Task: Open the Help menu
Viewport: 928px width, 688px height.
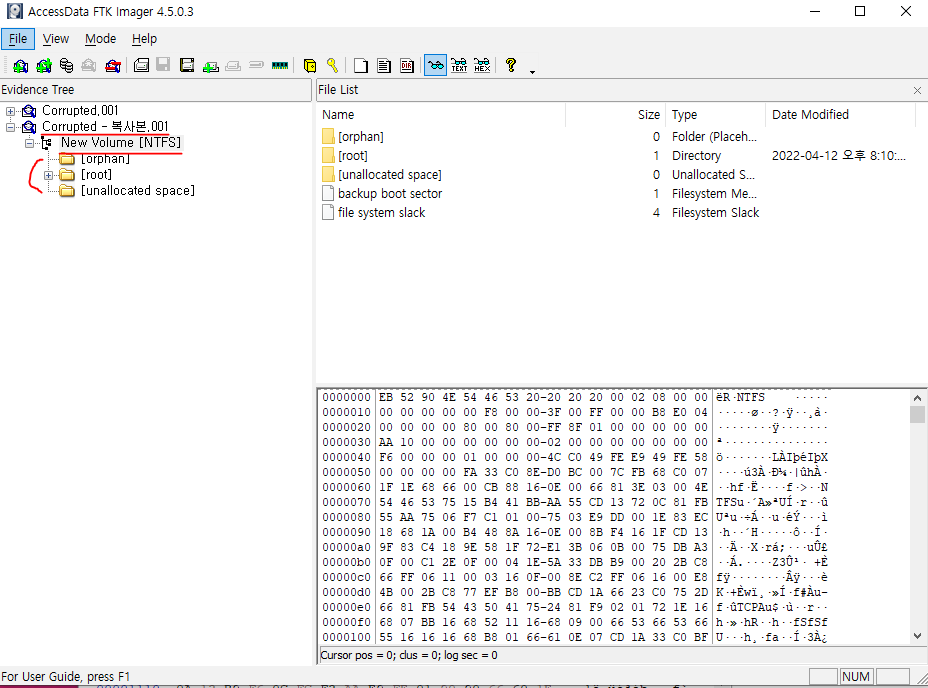Action: coord(144,39)
